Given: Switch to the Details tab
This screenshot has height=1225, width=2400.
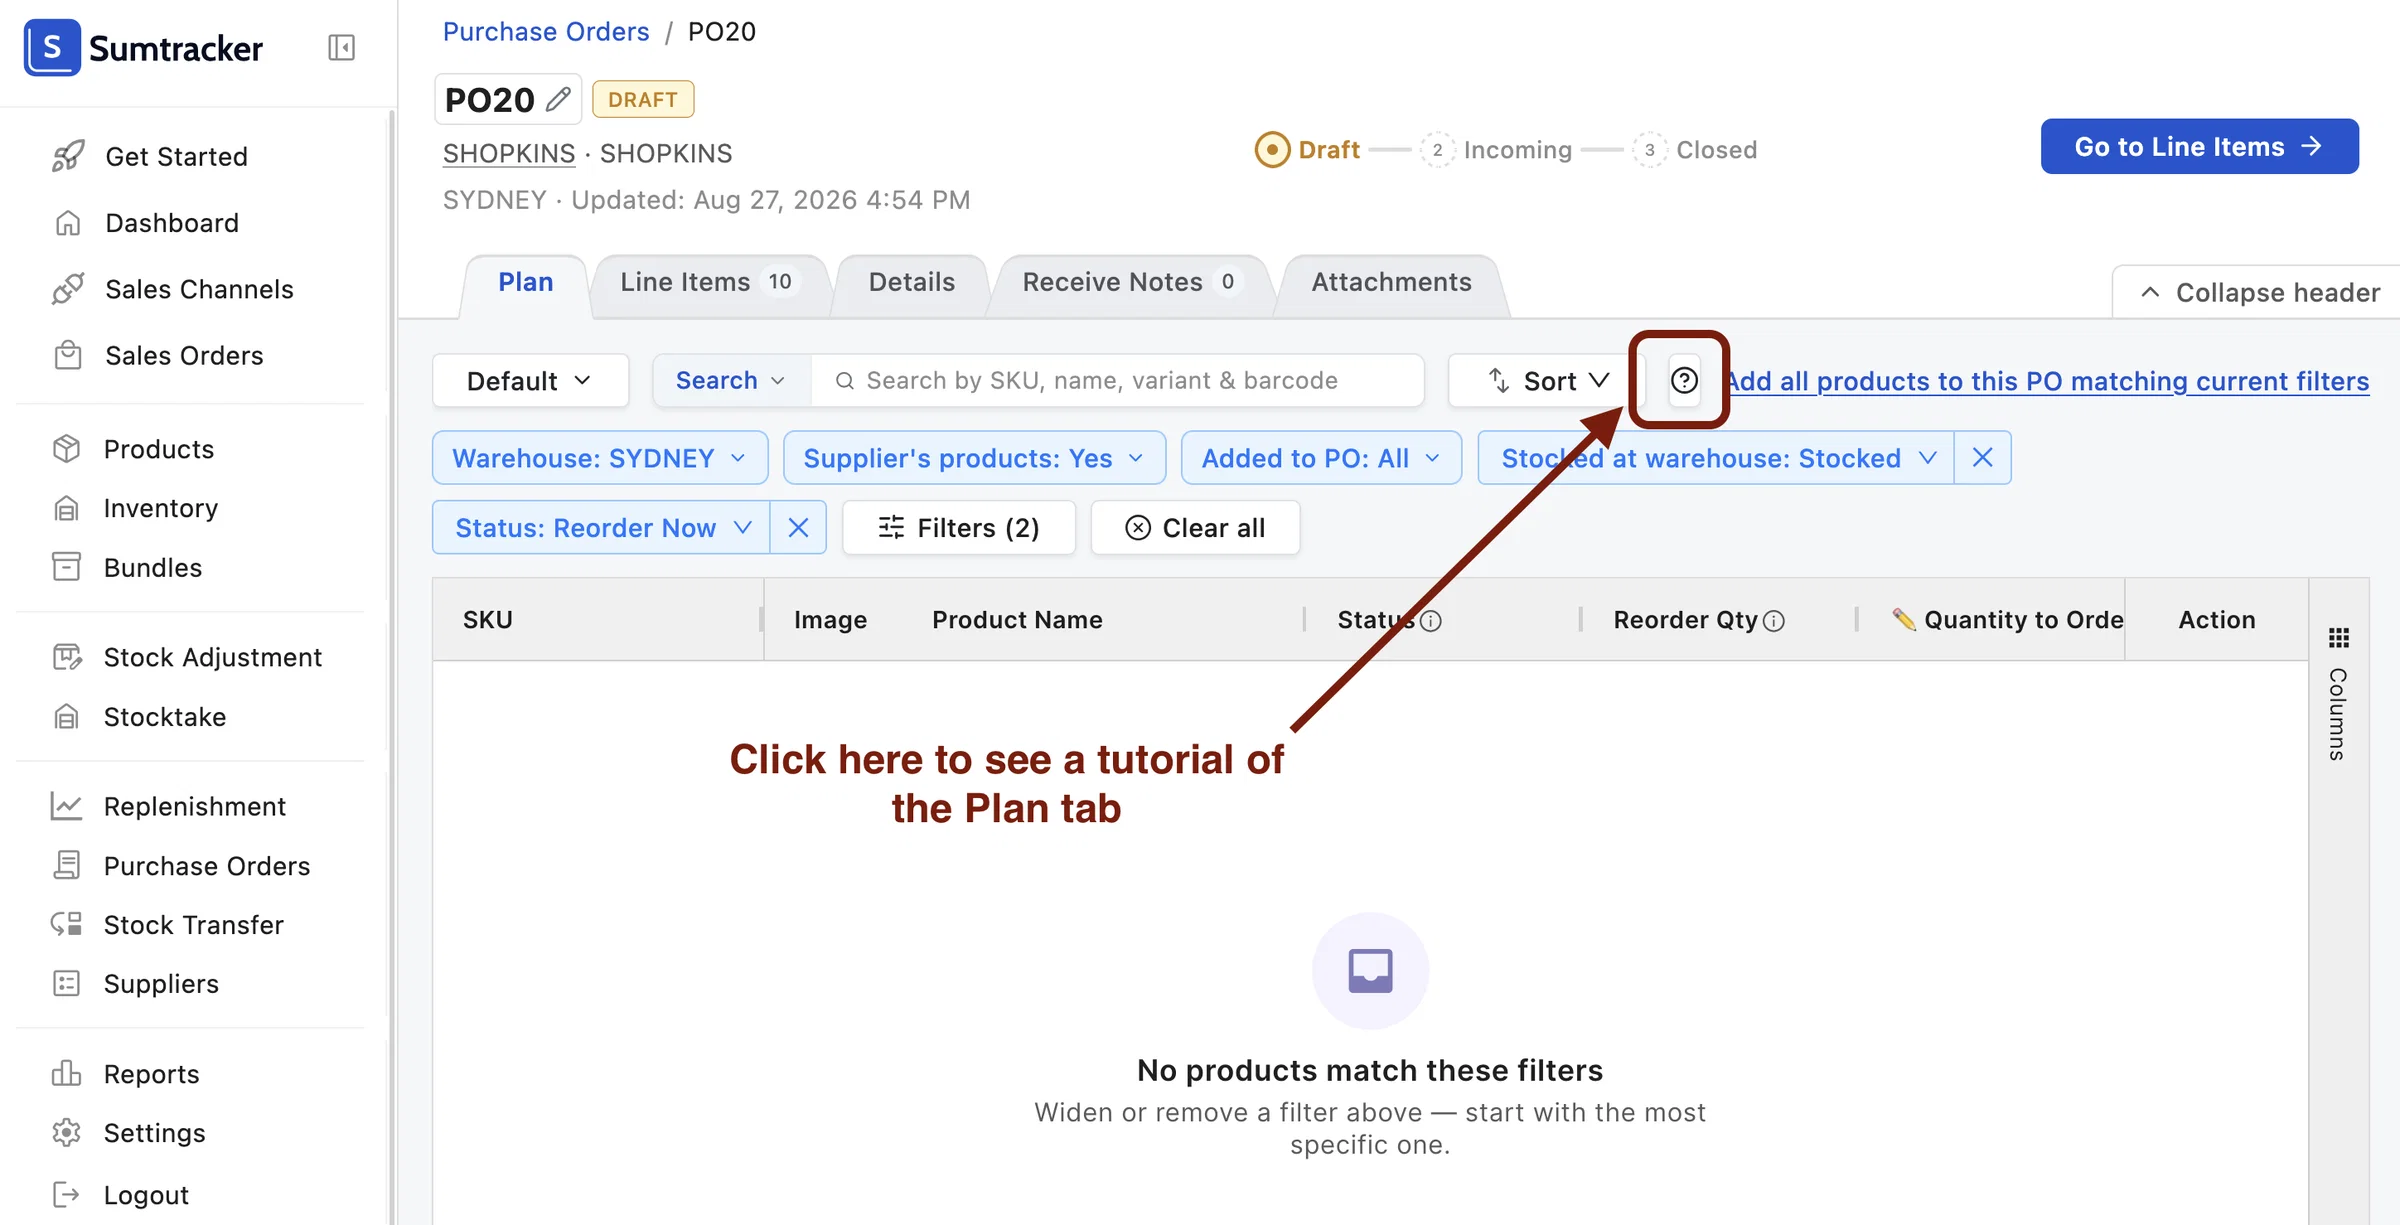Looking at the screenshot, I should [x=912, y=283].
